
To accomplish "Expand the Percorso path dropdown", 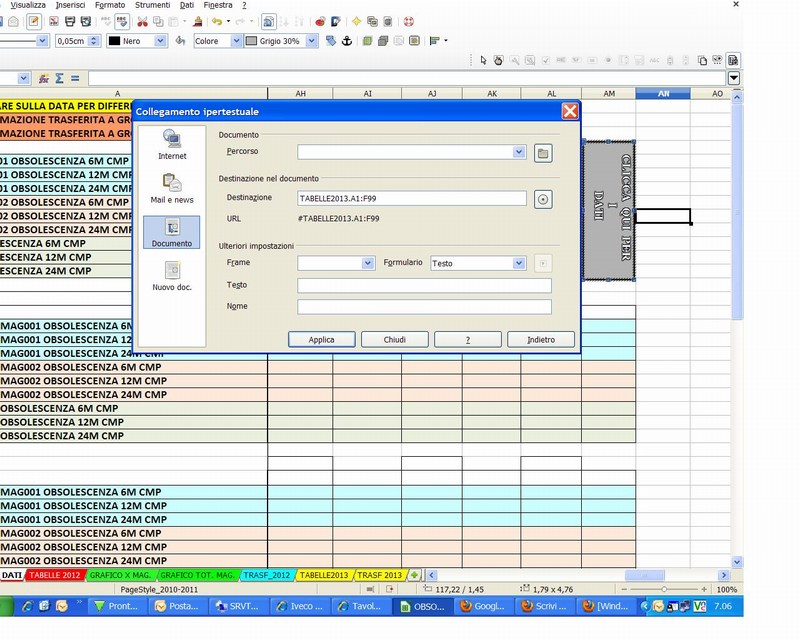I will (x=518, y=152).
